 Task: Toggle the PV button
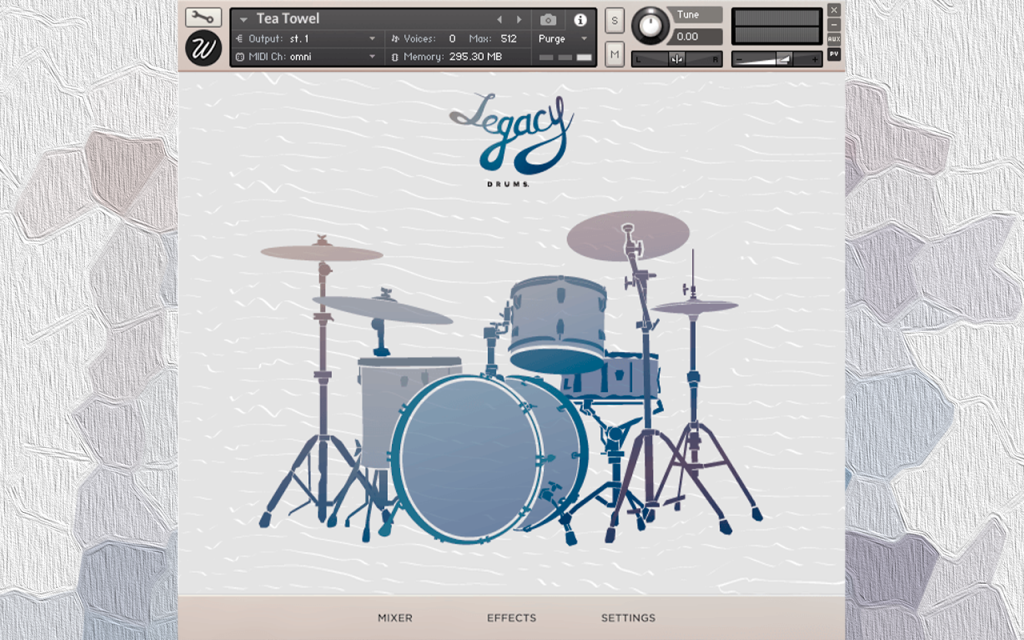coord(834,54)
